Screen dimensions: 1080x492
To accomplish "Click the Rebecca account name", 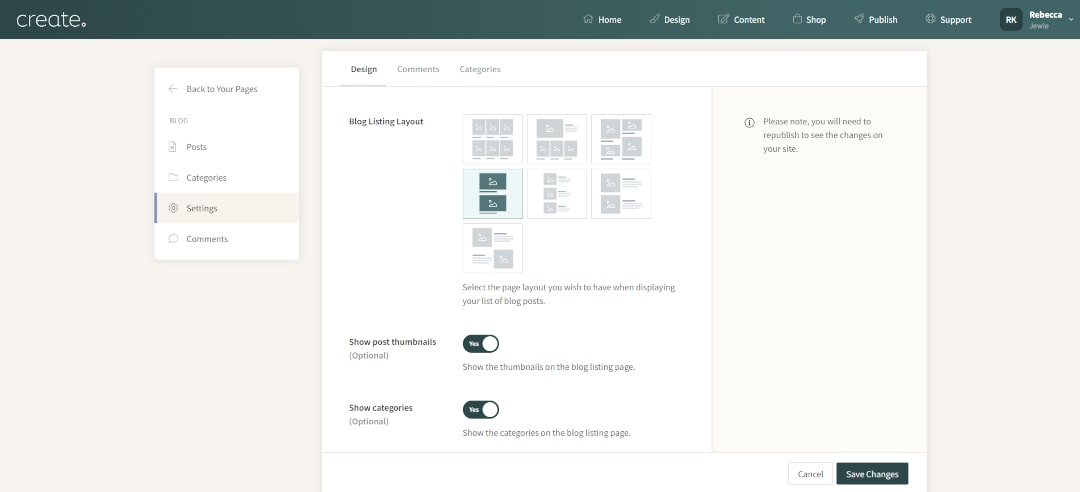I will click(x=1046, y=14).
